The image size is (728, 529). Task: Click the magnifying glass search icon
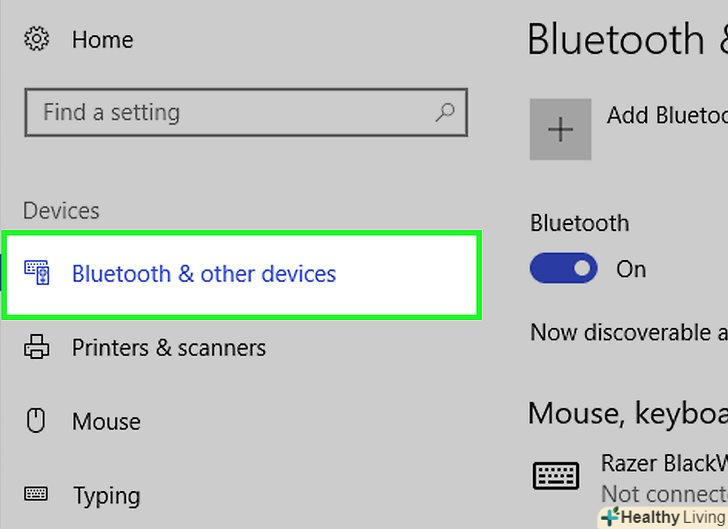point(445,112)
